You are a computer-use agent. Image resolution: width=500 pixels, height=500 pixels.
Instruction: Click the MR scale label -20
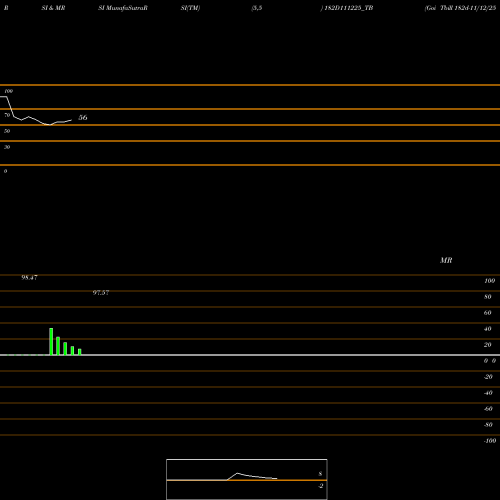tap(488, 377)
